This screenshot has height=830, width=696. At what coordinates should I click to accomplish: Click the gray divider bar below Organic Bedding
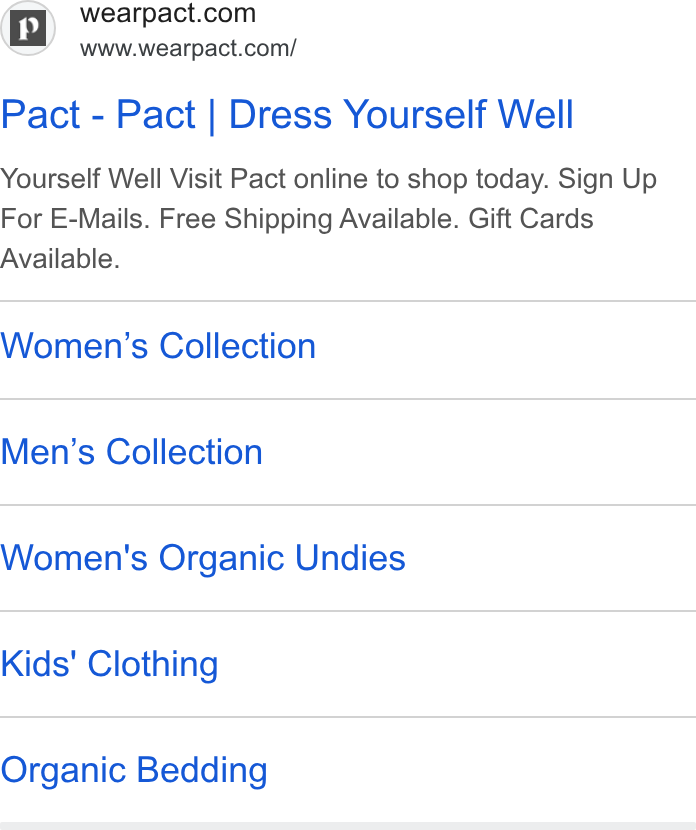(x=348, y=826)
